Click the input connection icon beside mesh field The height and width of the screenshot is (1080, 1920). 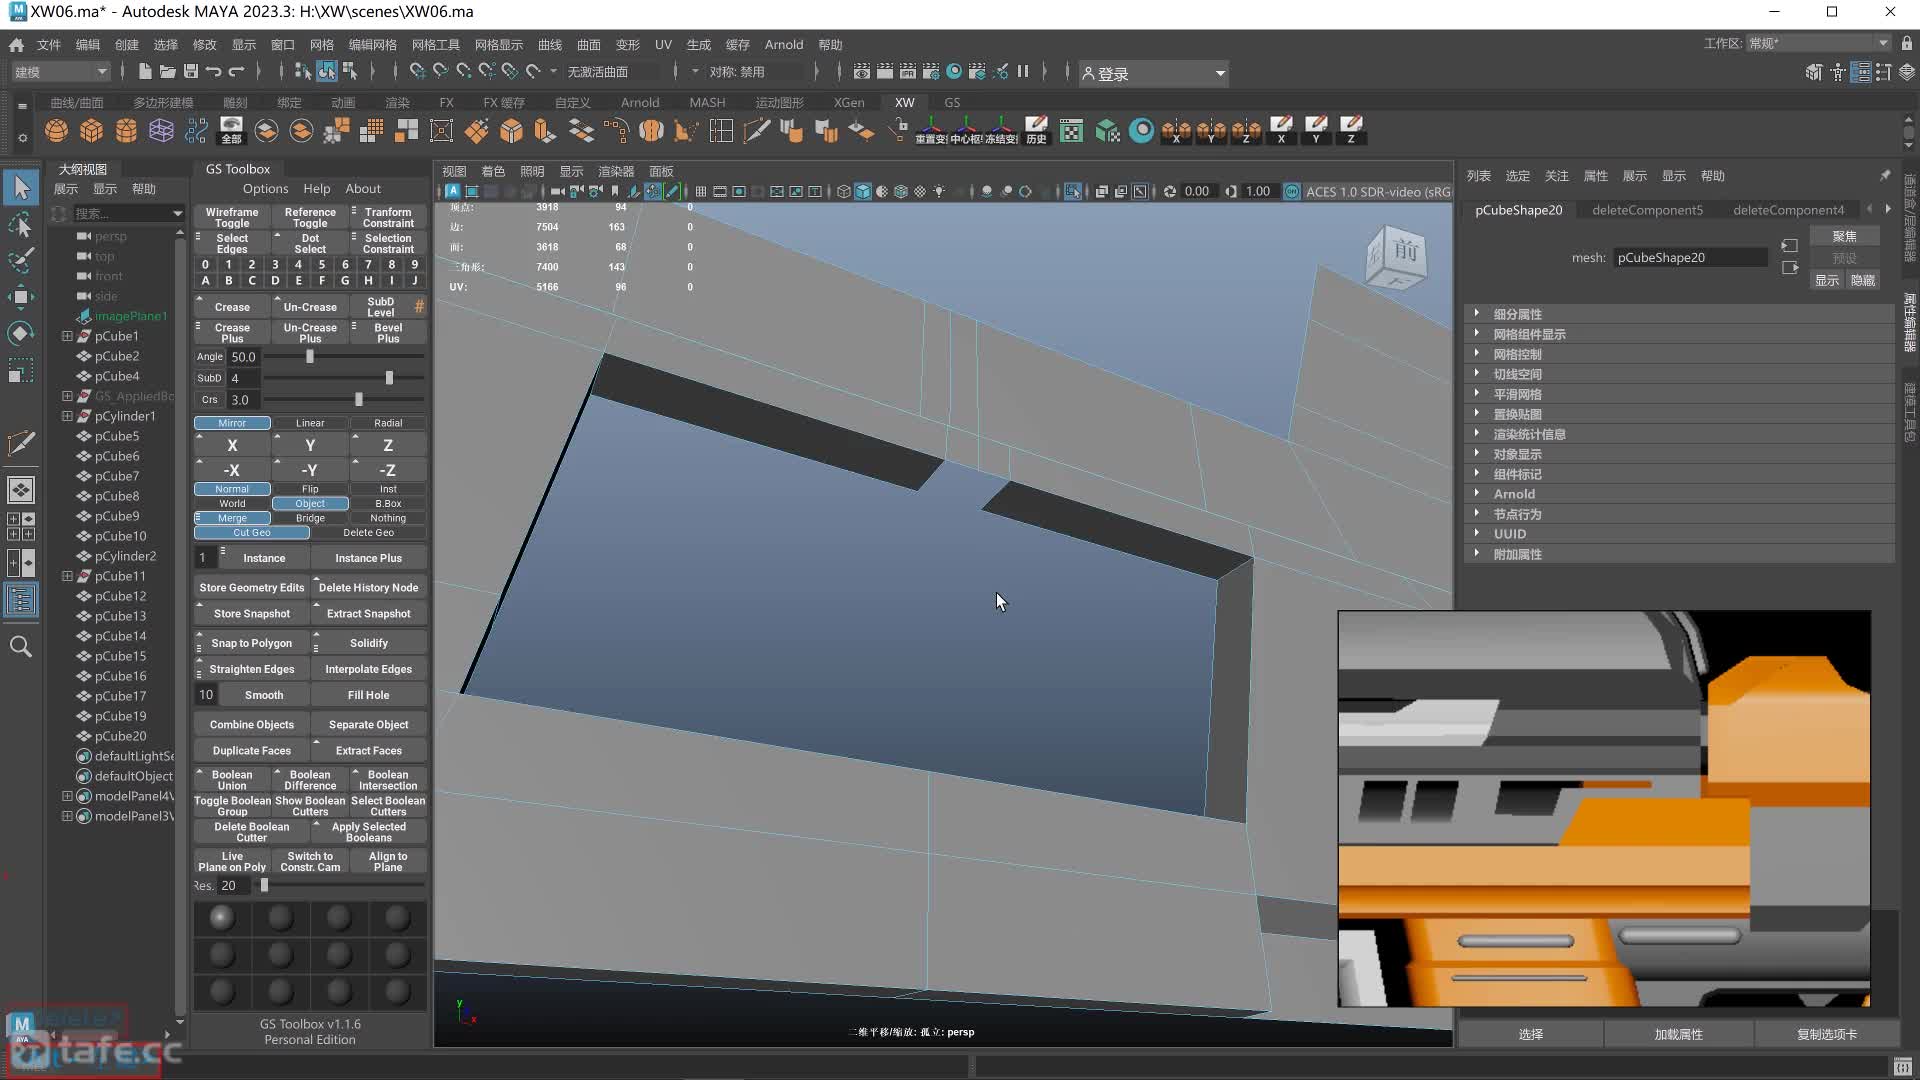click(1790, 246)
